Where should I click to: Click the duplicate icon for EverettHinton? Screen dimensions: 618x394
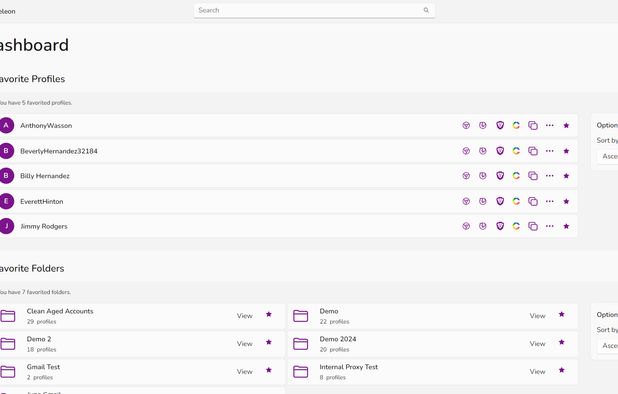(x=533, y=201)
